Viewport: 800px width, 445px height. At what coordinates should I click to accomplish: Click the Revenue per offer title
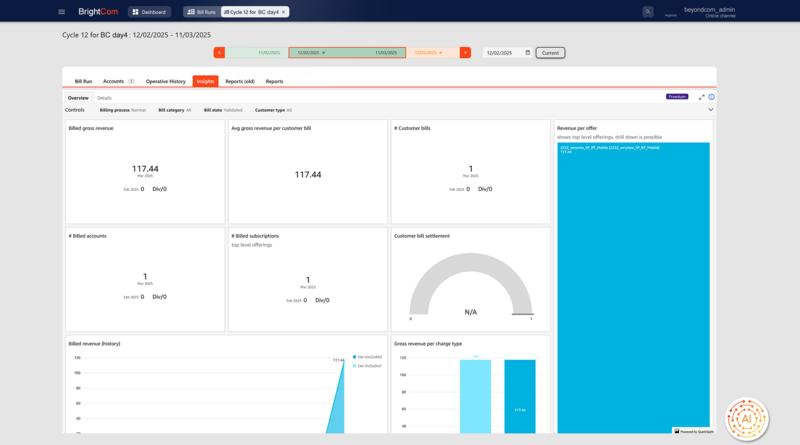(x=577, y=128)
